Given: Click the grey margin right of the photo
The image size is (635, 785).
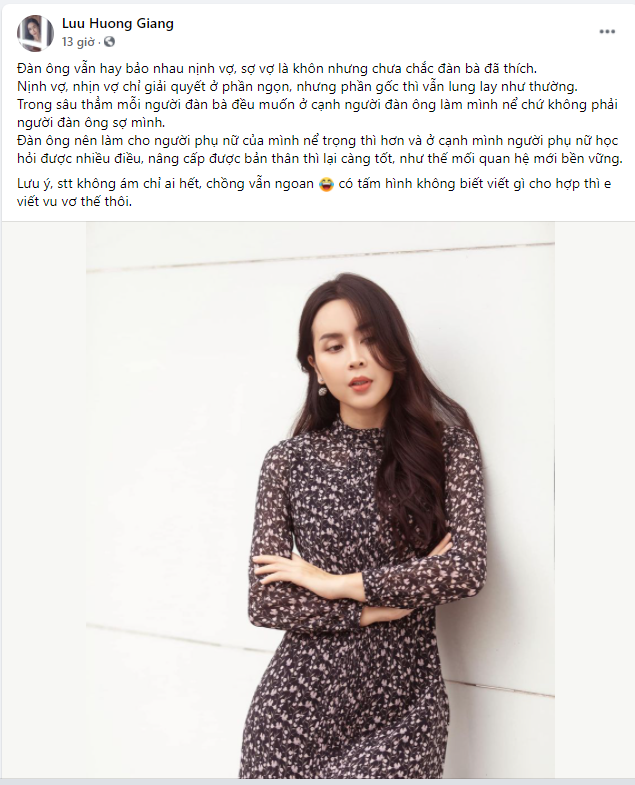Looking at the screenshot, I should coord(594,500).
